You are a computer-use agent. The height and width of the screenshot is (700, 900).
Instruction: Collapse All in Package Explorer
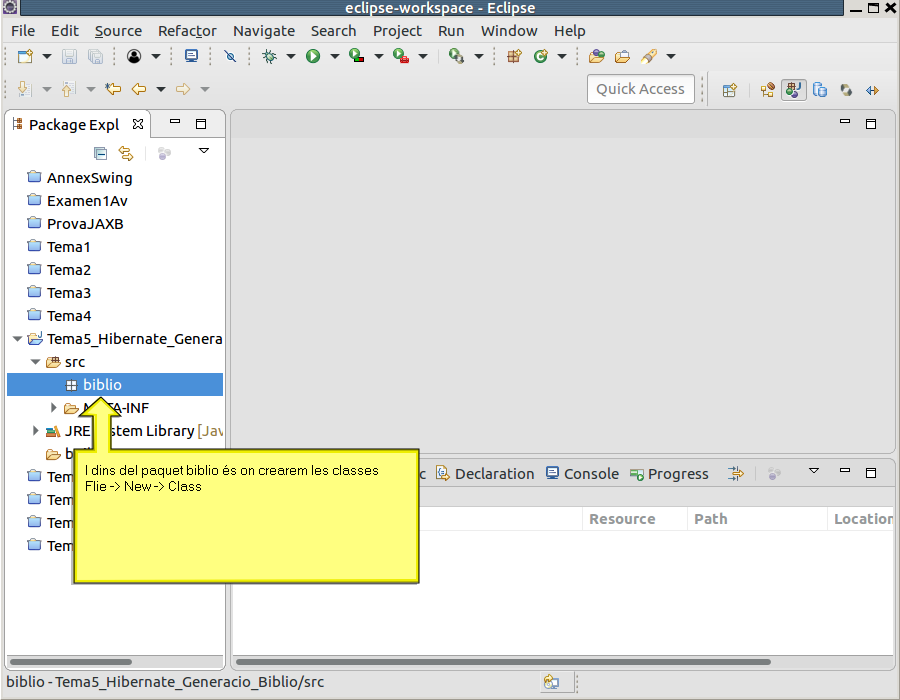[x=100, y=153]
